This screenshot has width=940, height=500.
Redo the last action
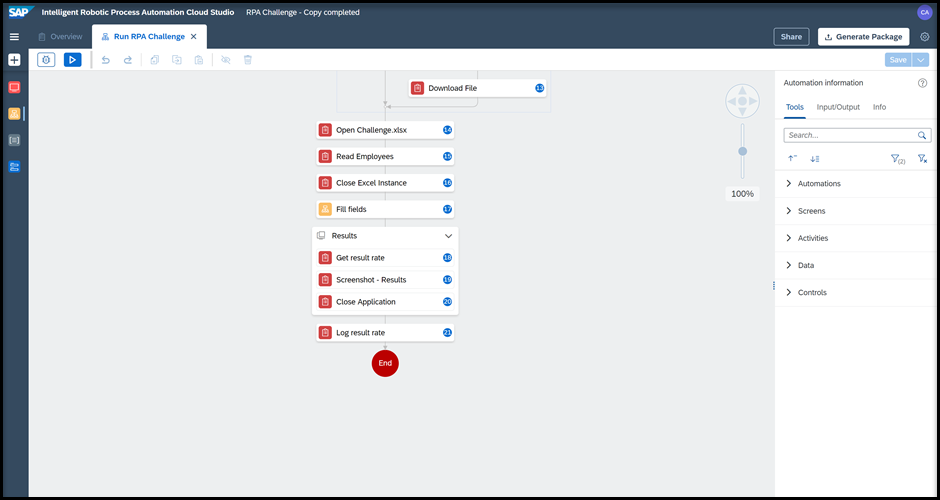pyautogui.click(x=128, y=60)
